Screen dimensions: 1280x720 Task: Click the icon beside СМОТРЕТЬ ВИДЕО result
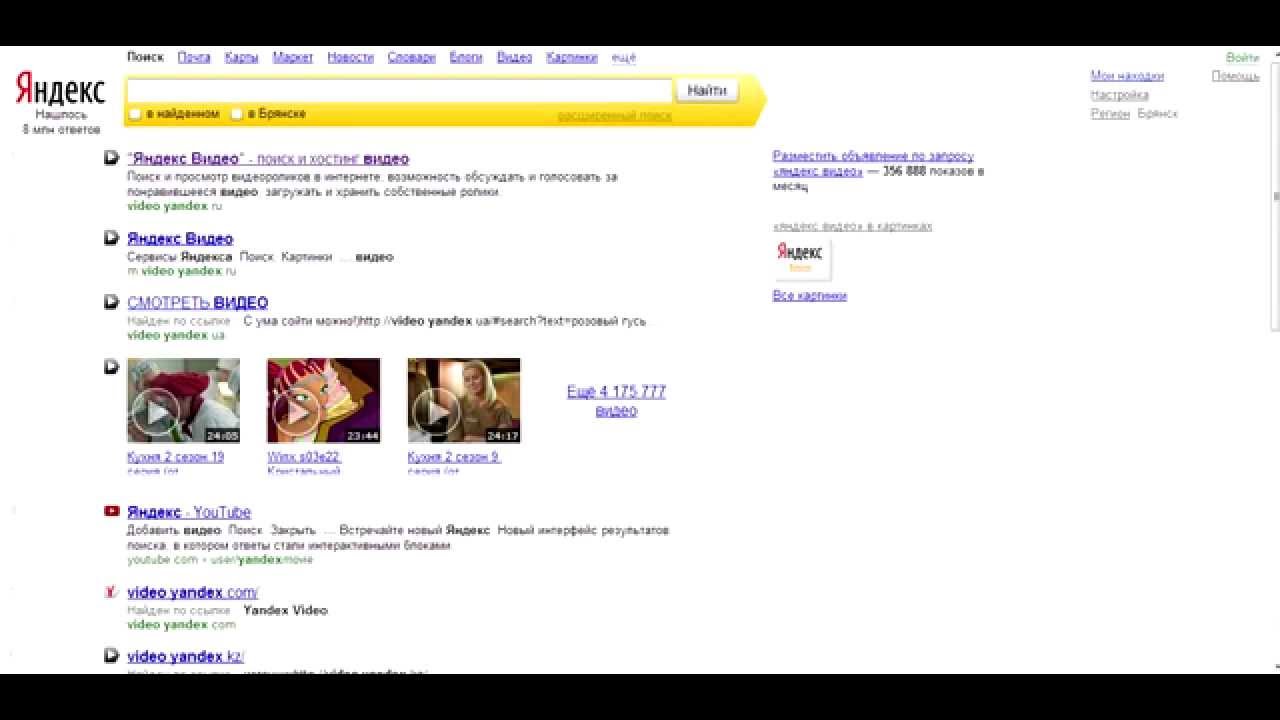(x=112, y=302)
